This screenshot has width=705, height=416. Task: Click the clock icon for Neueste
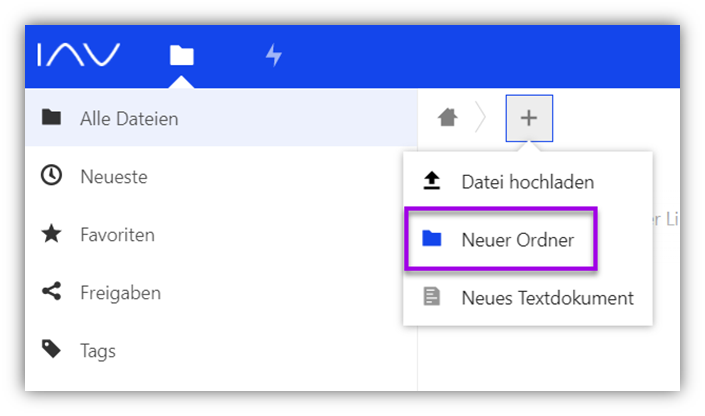(51, 176)
